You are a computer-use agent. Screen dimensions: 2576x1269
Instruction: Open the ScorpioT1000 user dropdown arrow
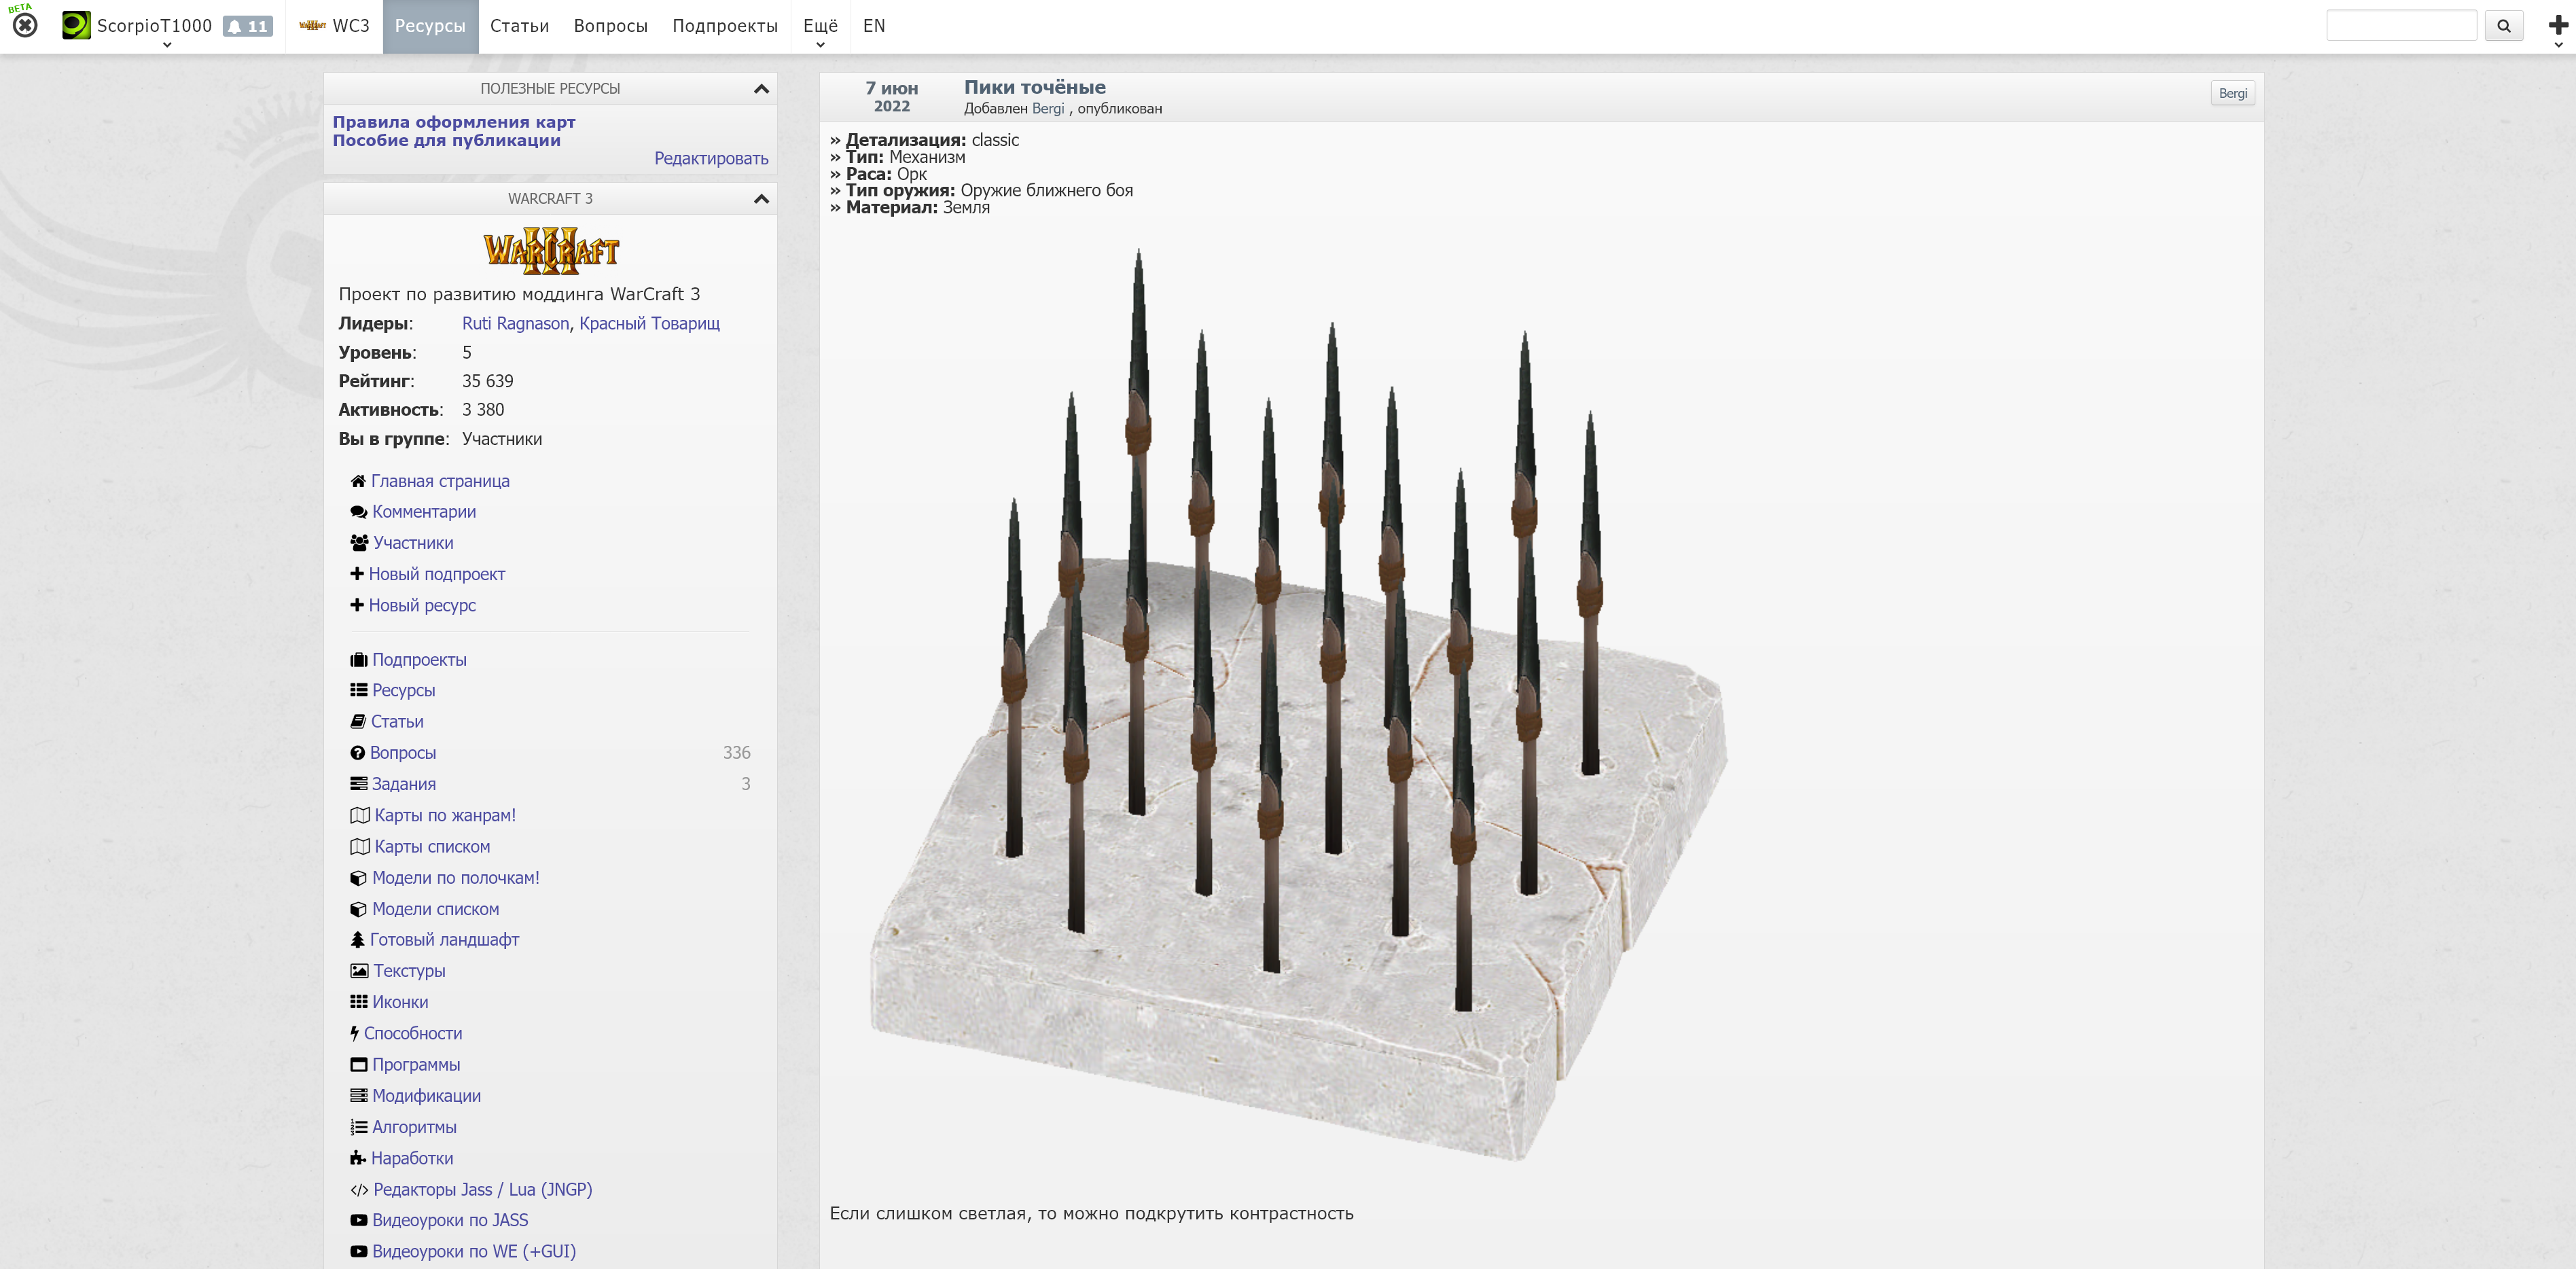click(x=167, y=44)
